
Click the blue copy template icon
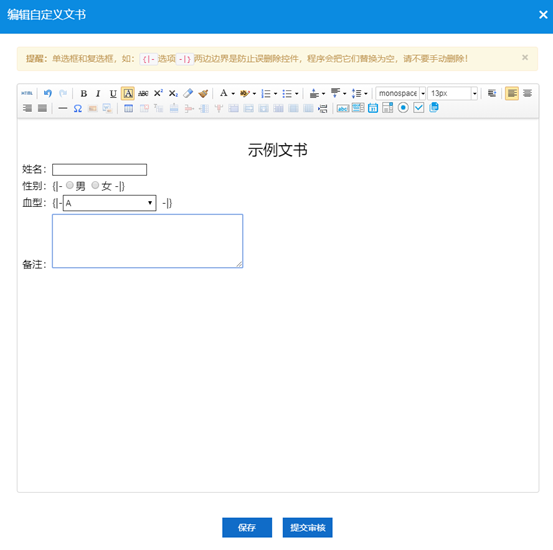point(434,107)
